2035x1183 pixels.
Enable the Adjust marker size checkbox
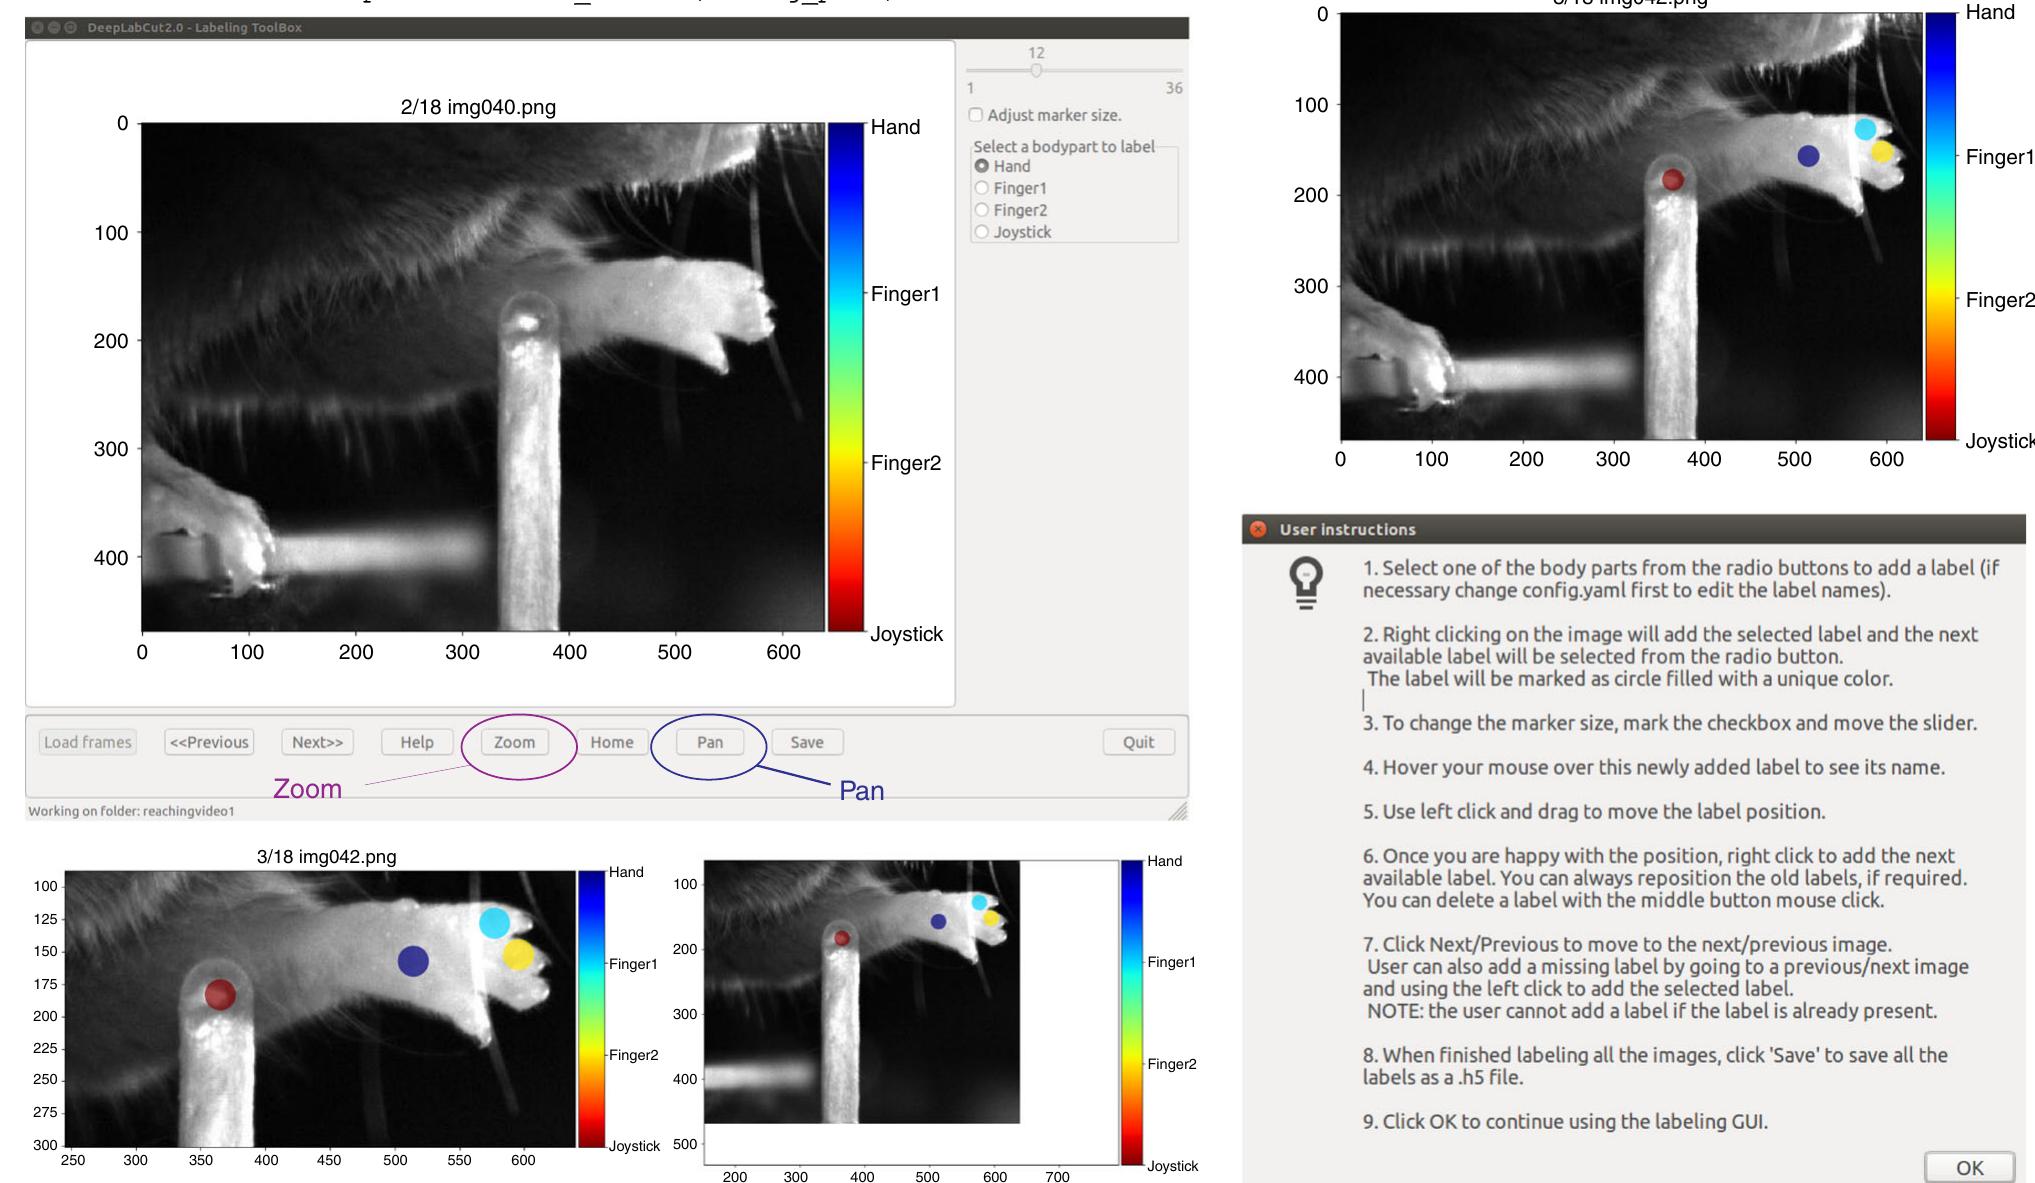point(976,115)
